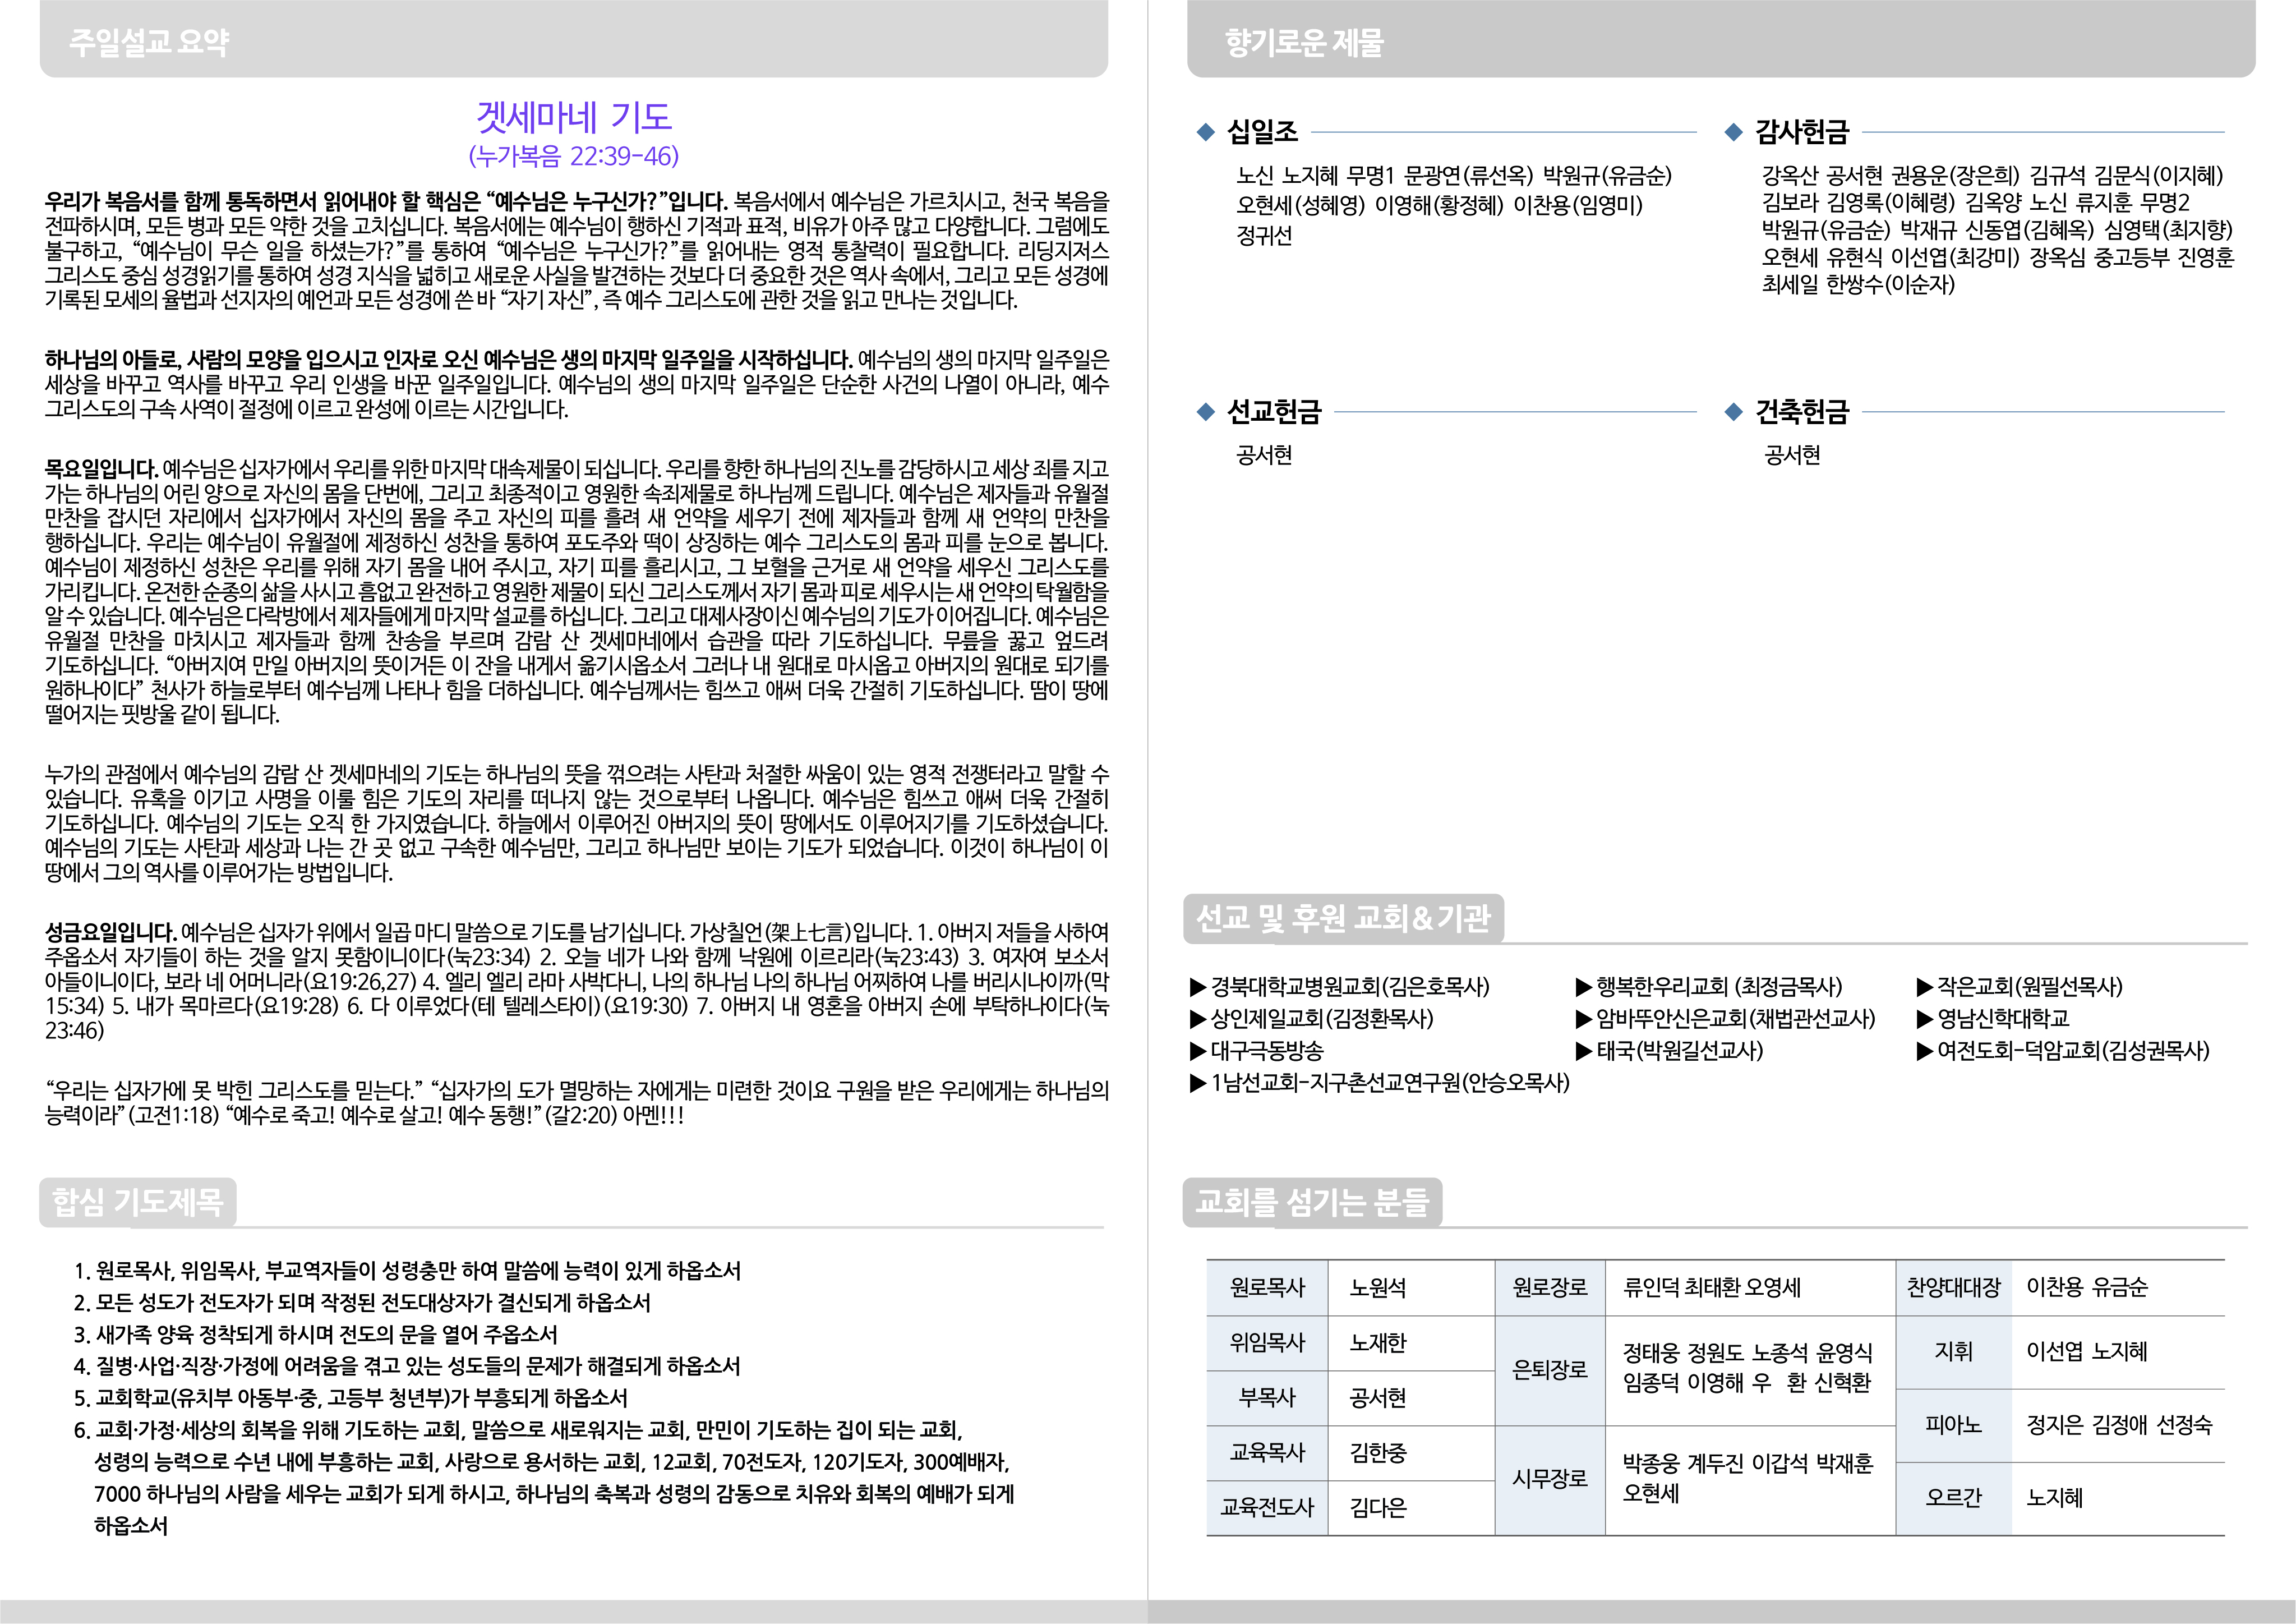Screen dimensions: 2296x1624
Task: Click the 노원석 name cell
Action: [1411, 1288]
